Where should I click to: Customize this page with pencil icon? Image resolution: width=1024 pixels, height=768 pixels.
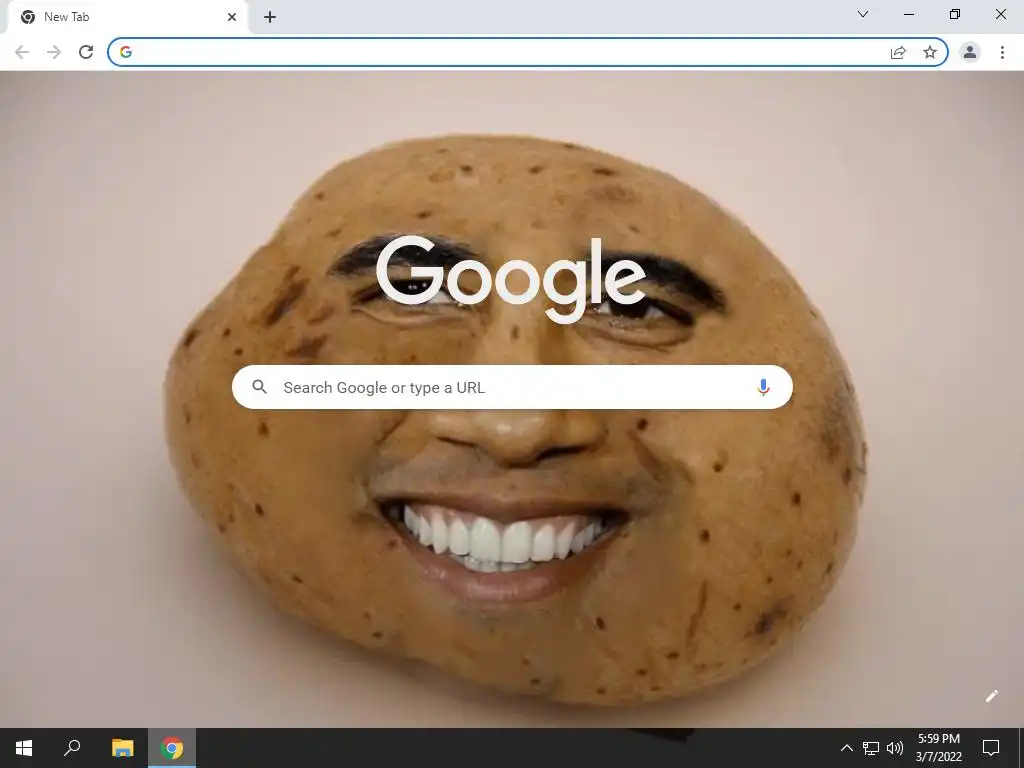coord(991,696)
